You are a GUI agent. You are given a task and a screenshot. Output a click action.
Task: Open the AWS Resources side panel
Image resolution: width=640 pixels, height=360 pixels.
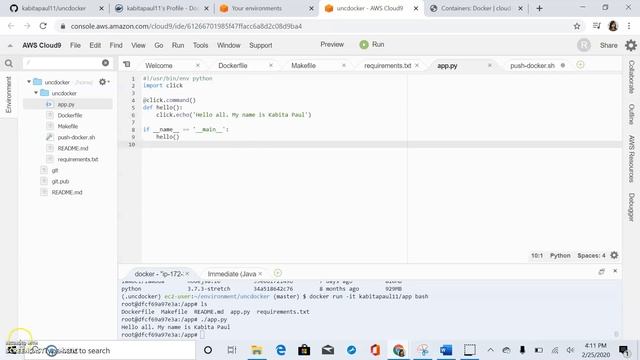(x=631, y=159)
